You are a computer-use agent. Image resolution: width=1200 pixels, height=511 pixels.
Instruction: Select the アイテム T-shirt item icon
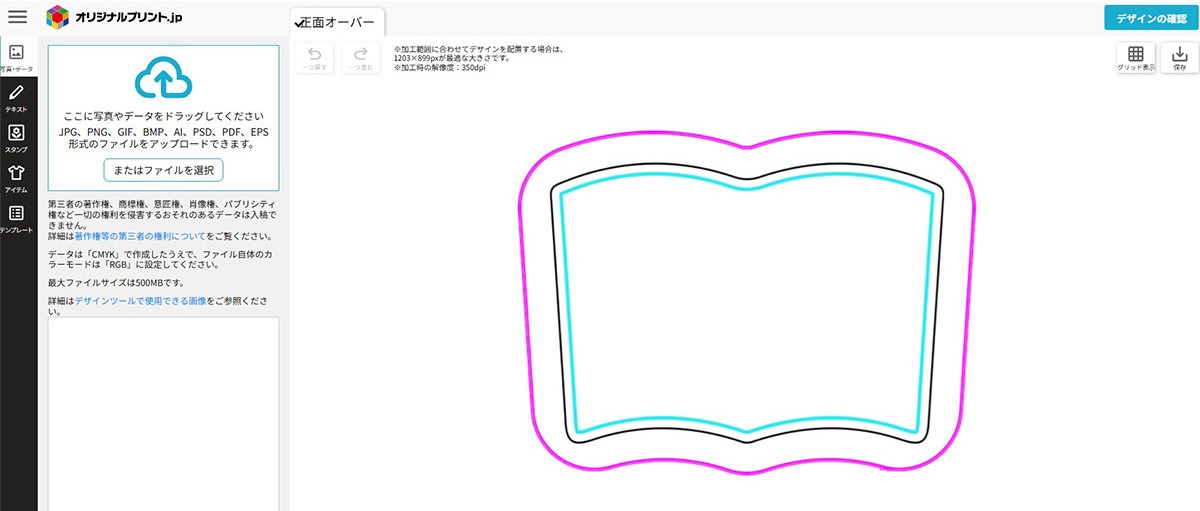(16, 177)
